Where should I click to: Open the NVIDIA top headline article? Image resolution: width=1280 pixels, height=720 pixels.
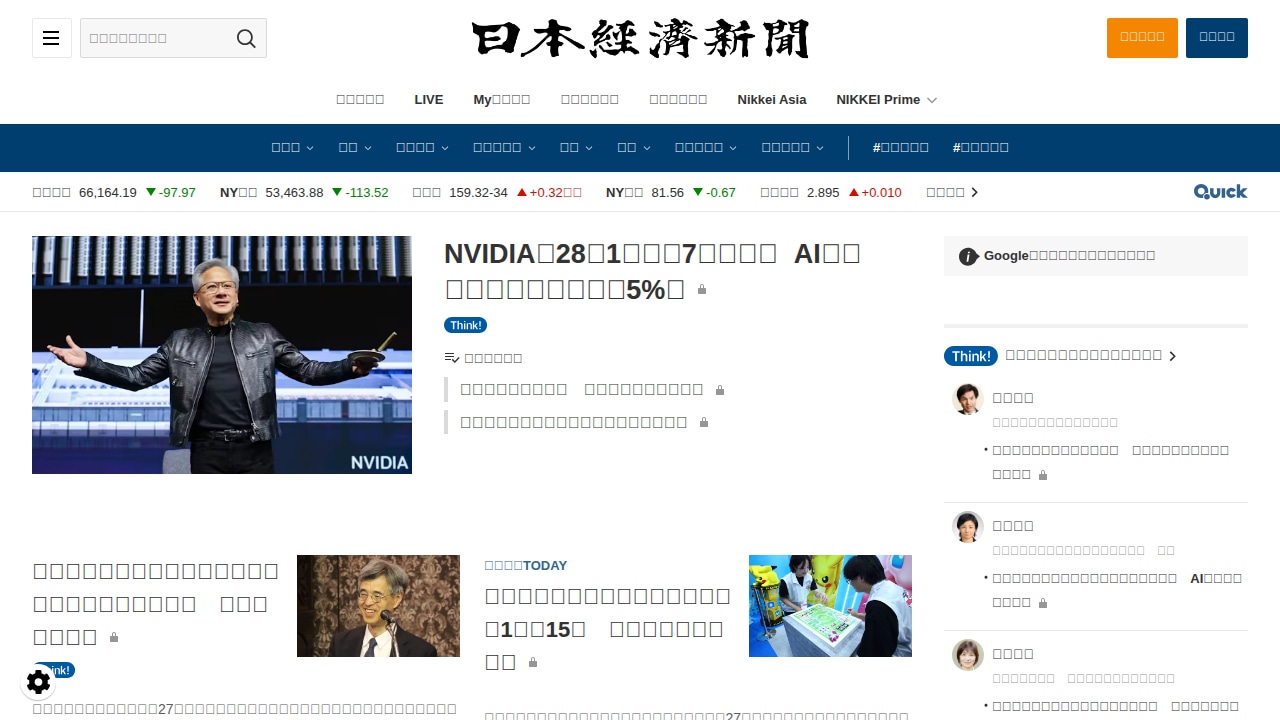(652, 271)
